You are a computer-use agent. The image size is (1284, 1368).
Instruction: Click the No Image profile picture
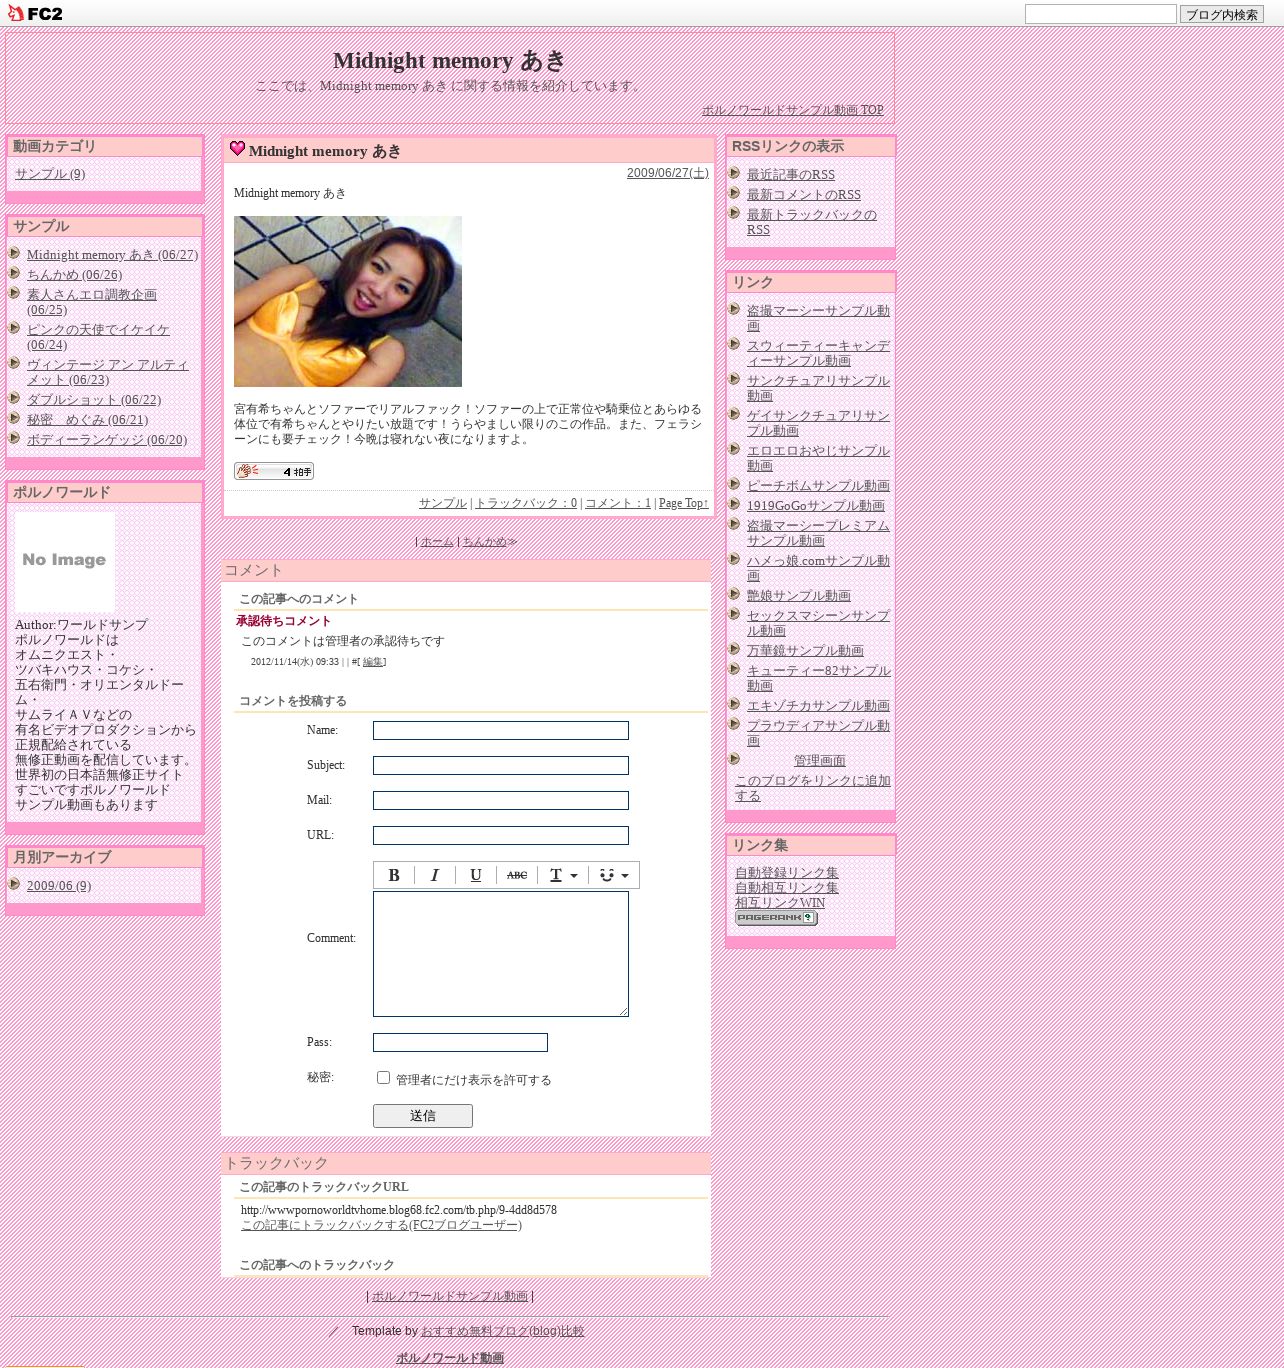point(65,562)
